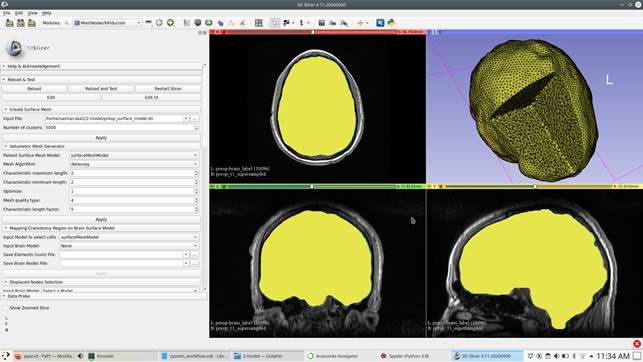Open the Markups module icon
Viewport: 643px width, 362px height.
pos(231,23)
